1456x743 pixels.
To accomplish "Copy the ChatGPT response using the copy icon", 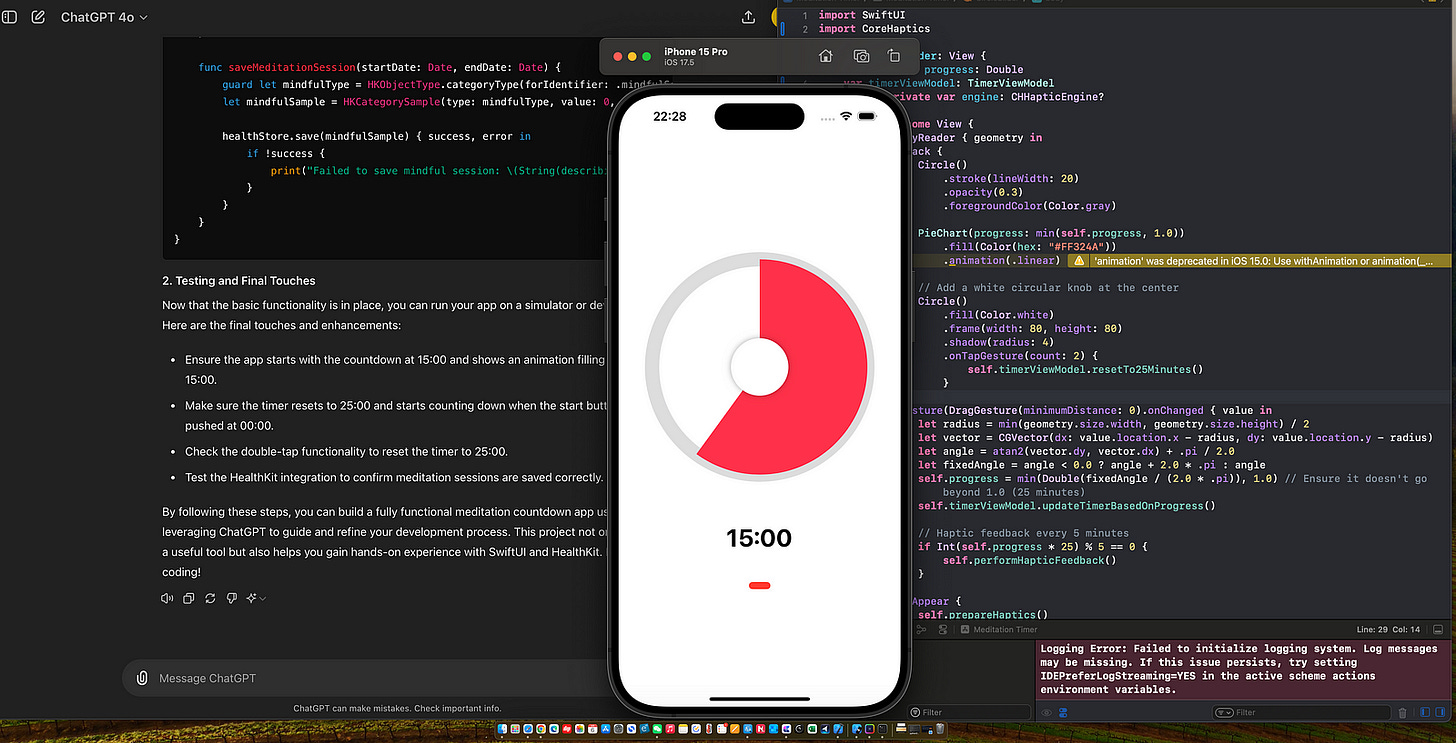I will [x=189, y=598].
